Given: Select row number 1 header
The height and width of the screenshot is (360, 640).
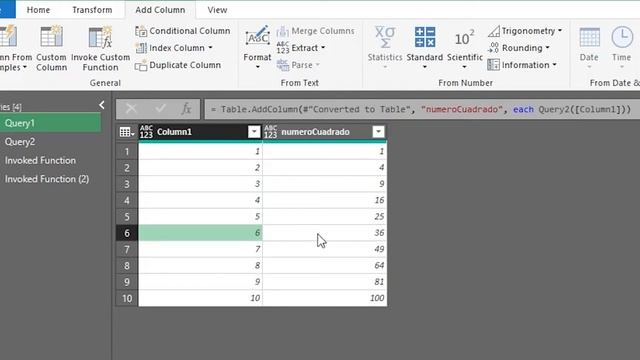Looking at the screenshot, I should (x=127, y=151).
